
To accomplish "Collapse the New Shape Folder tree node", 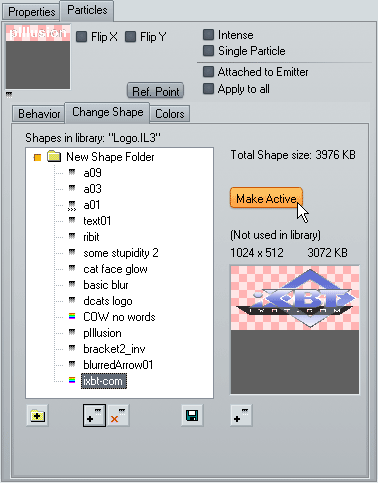I will coord(37,157).
